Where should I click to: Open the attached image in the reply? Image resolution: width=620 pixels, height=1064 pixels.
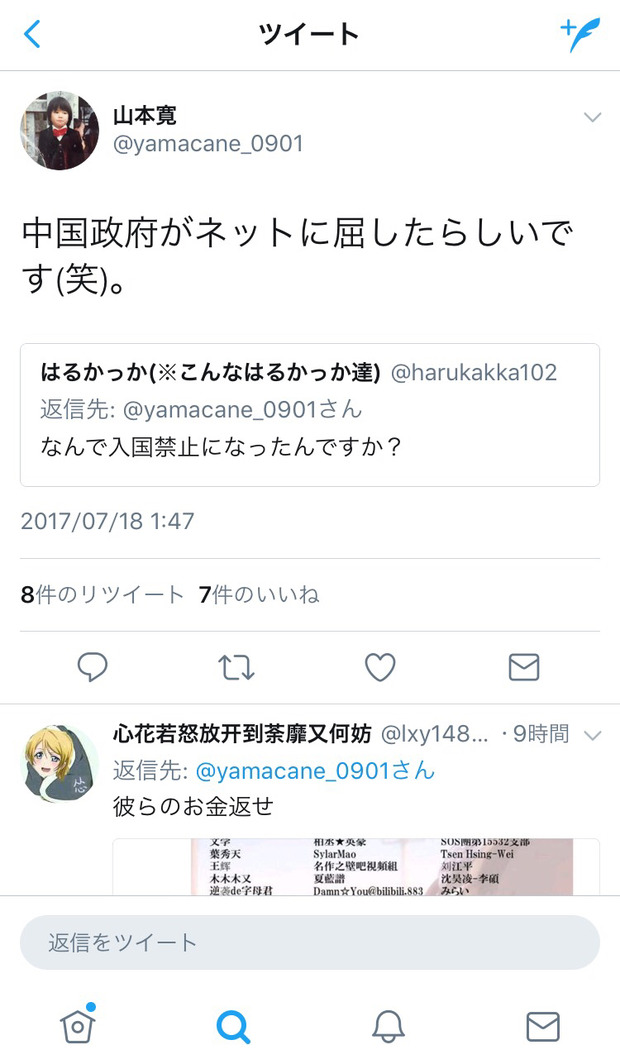coord(356,867)
